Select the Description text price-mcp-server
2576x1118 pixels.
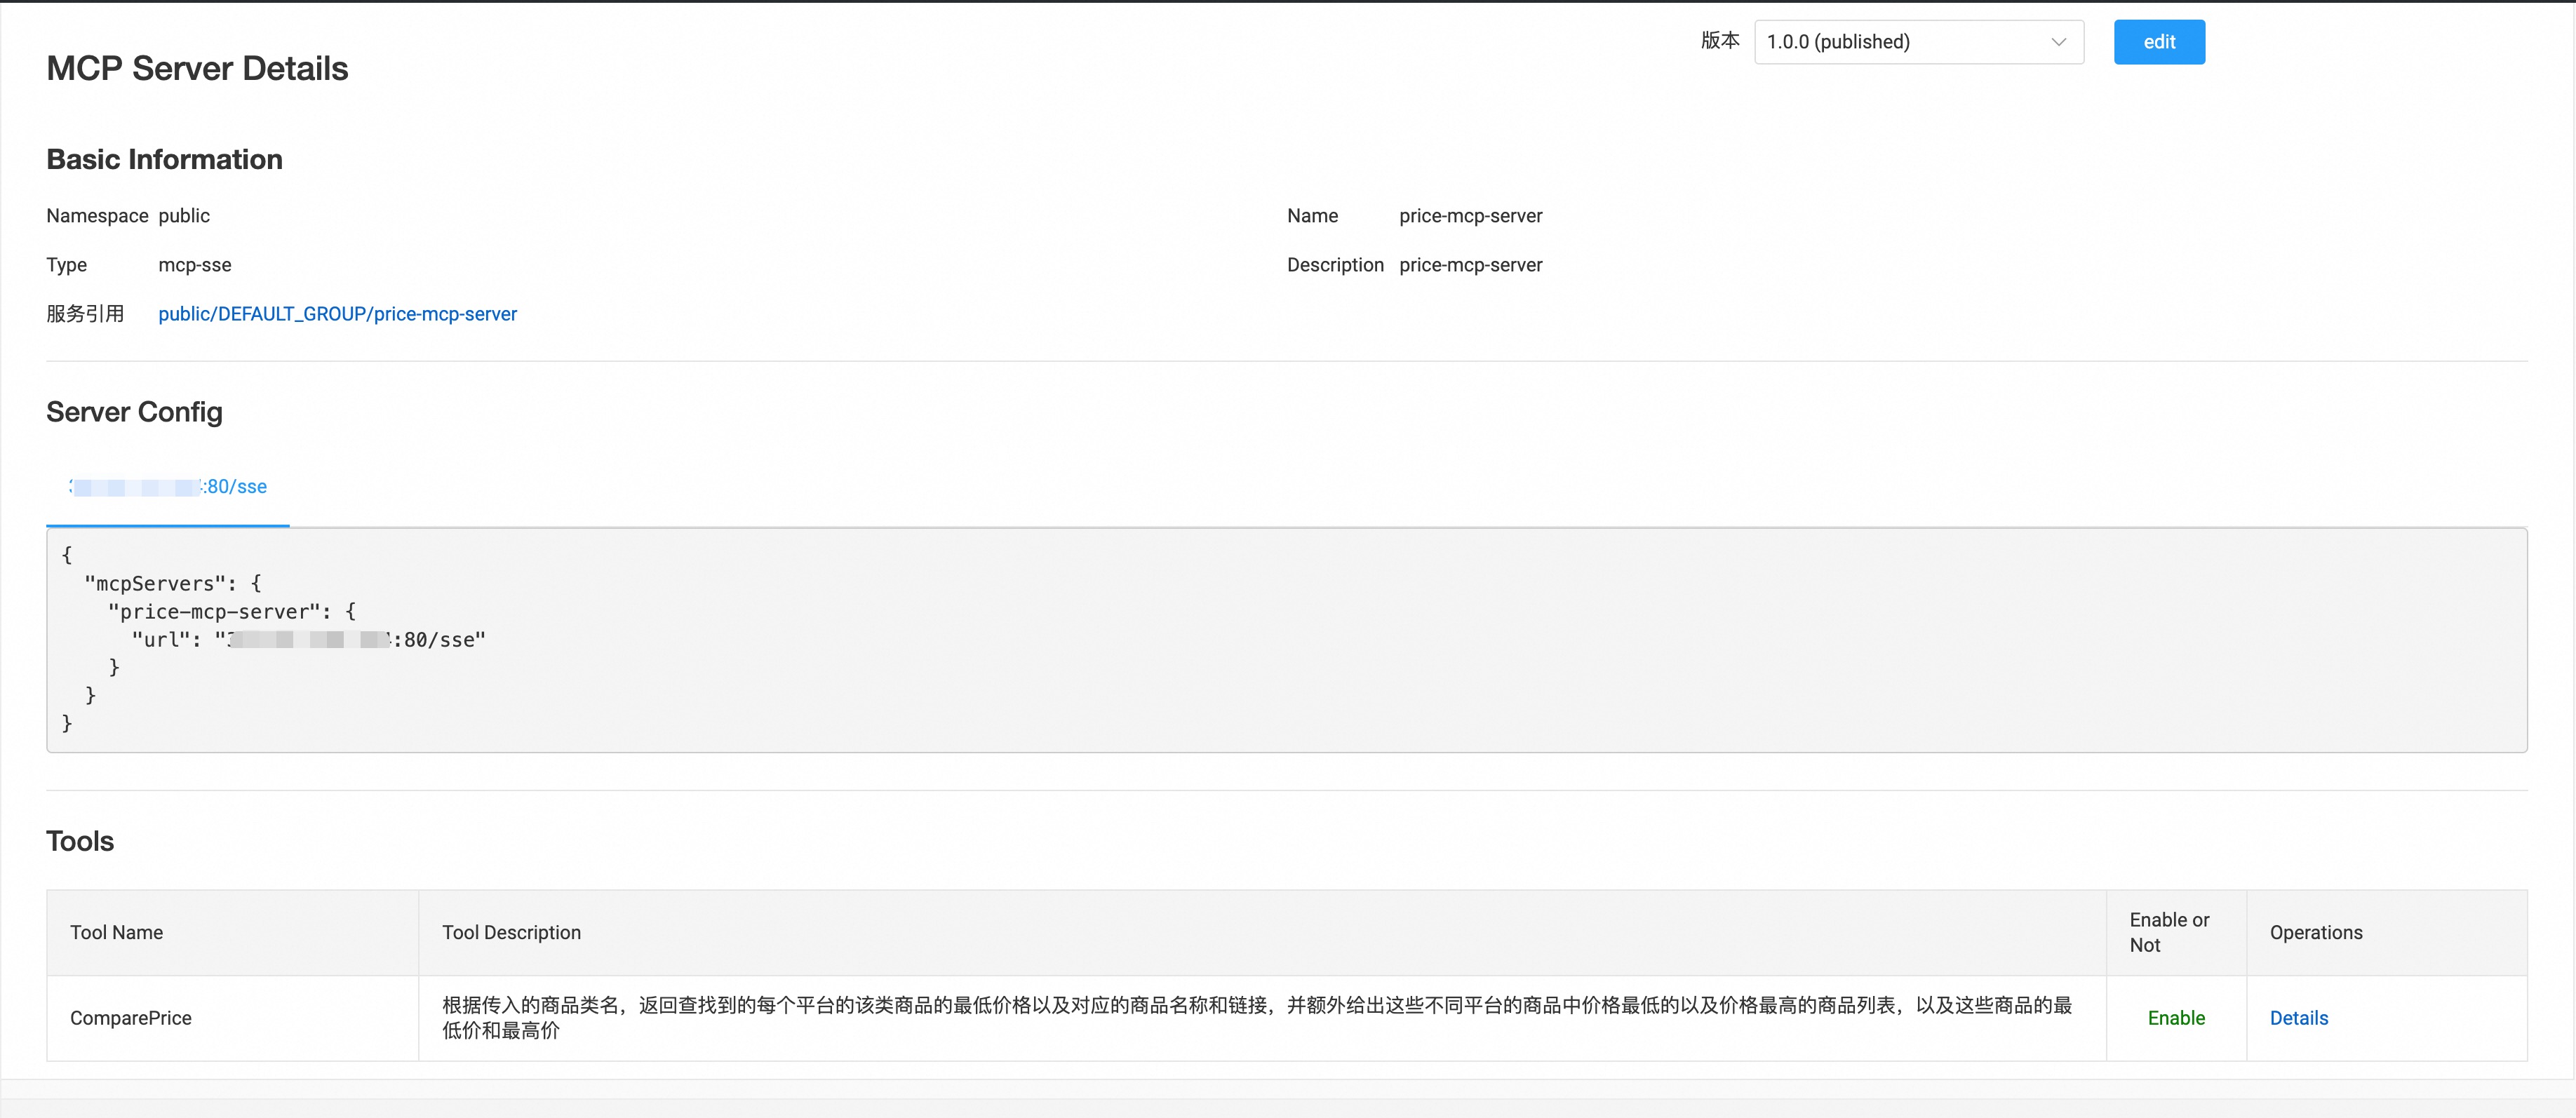click(1470, 264)
